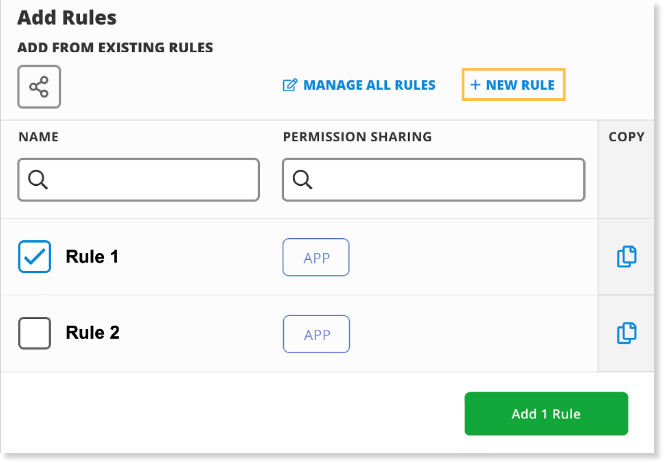
Task: Create a rule with the New Rule button
Action: (x=513, y=85)
